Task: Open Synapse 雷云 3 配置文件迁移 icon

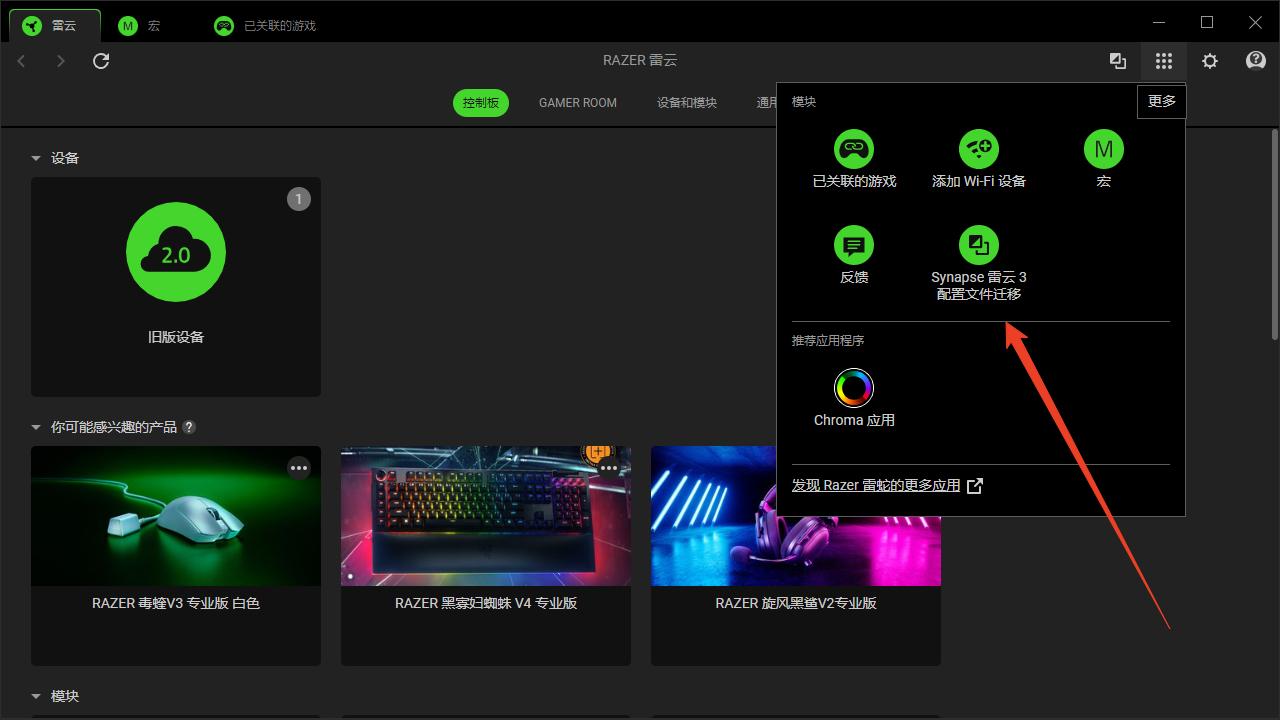Action: coord(978,245)
